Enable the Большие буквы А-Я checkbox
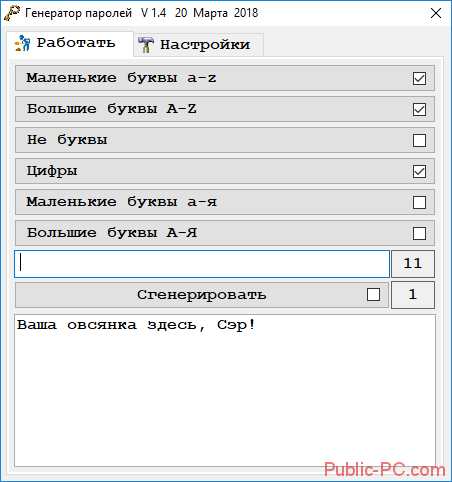The height and width of the screenshot is (482, 452). [419, 233]
